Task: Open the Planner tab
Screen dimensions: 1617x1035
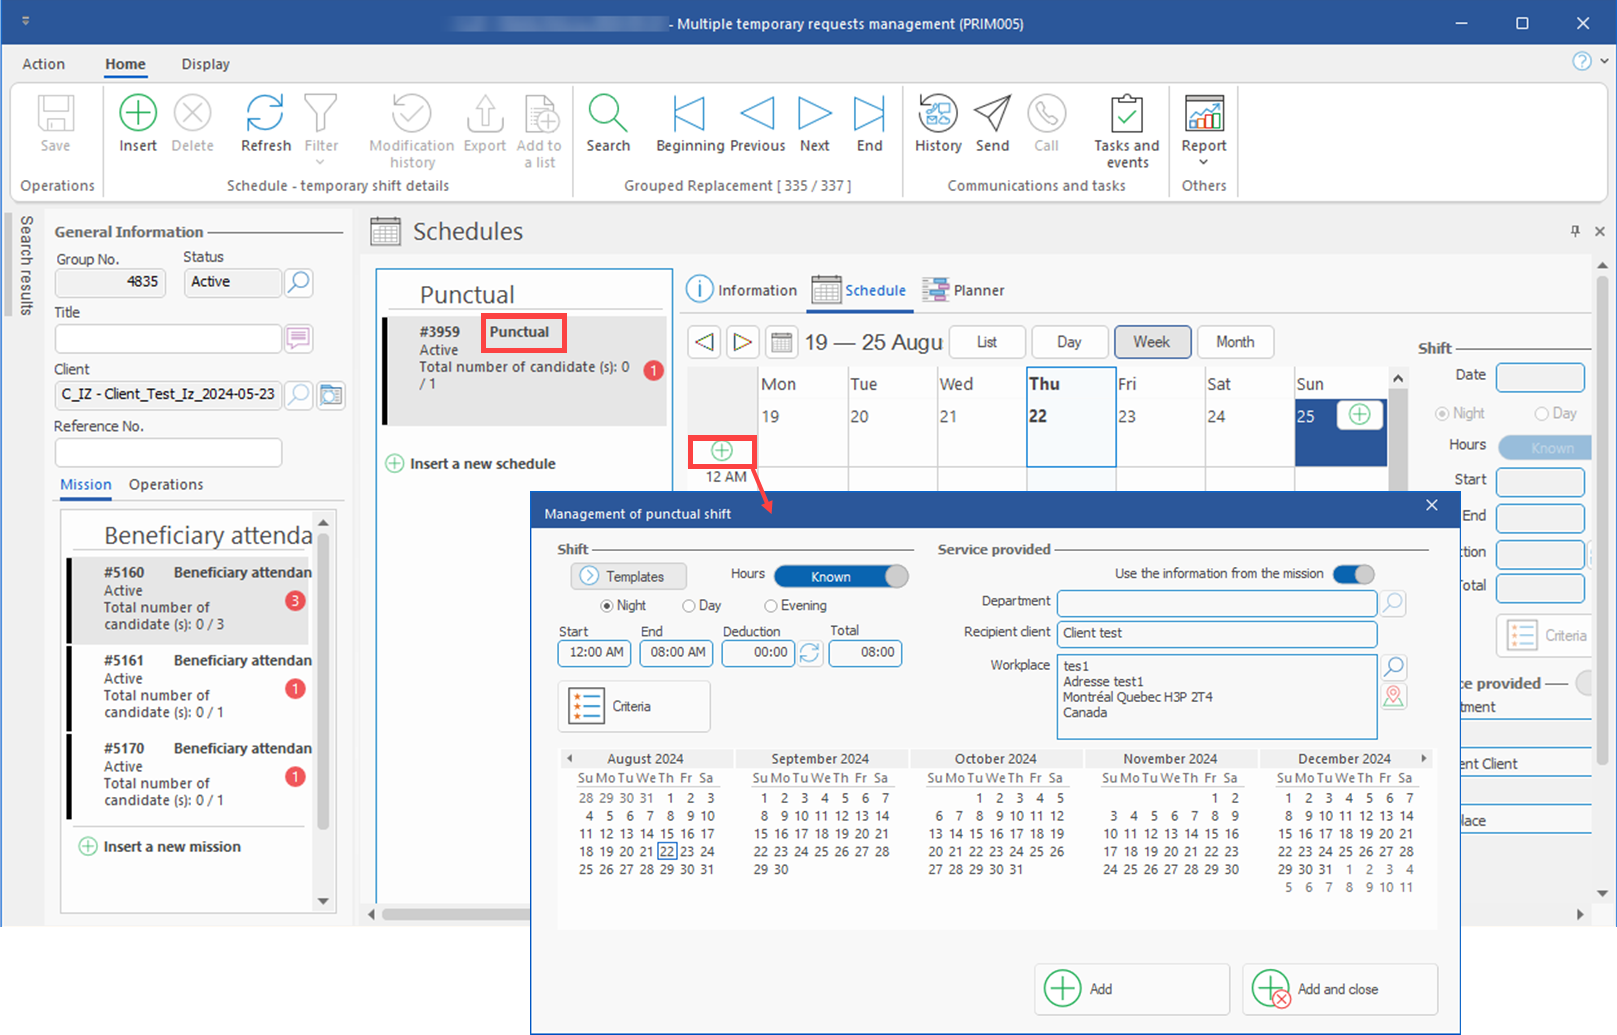Action: coord(964,291)
